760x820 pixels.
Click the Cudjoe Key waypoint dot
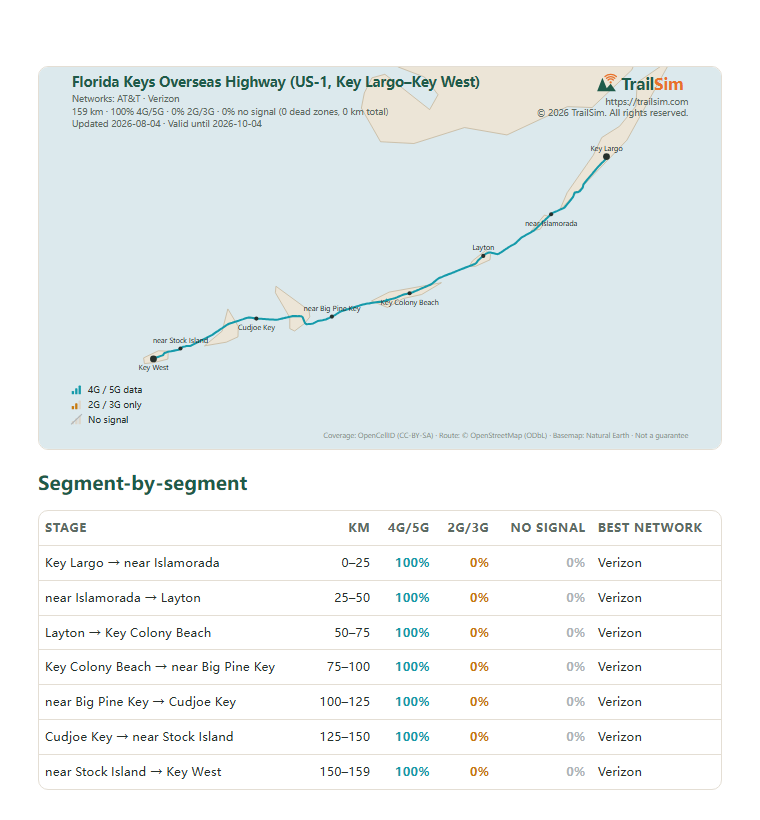tap(256, 318)
